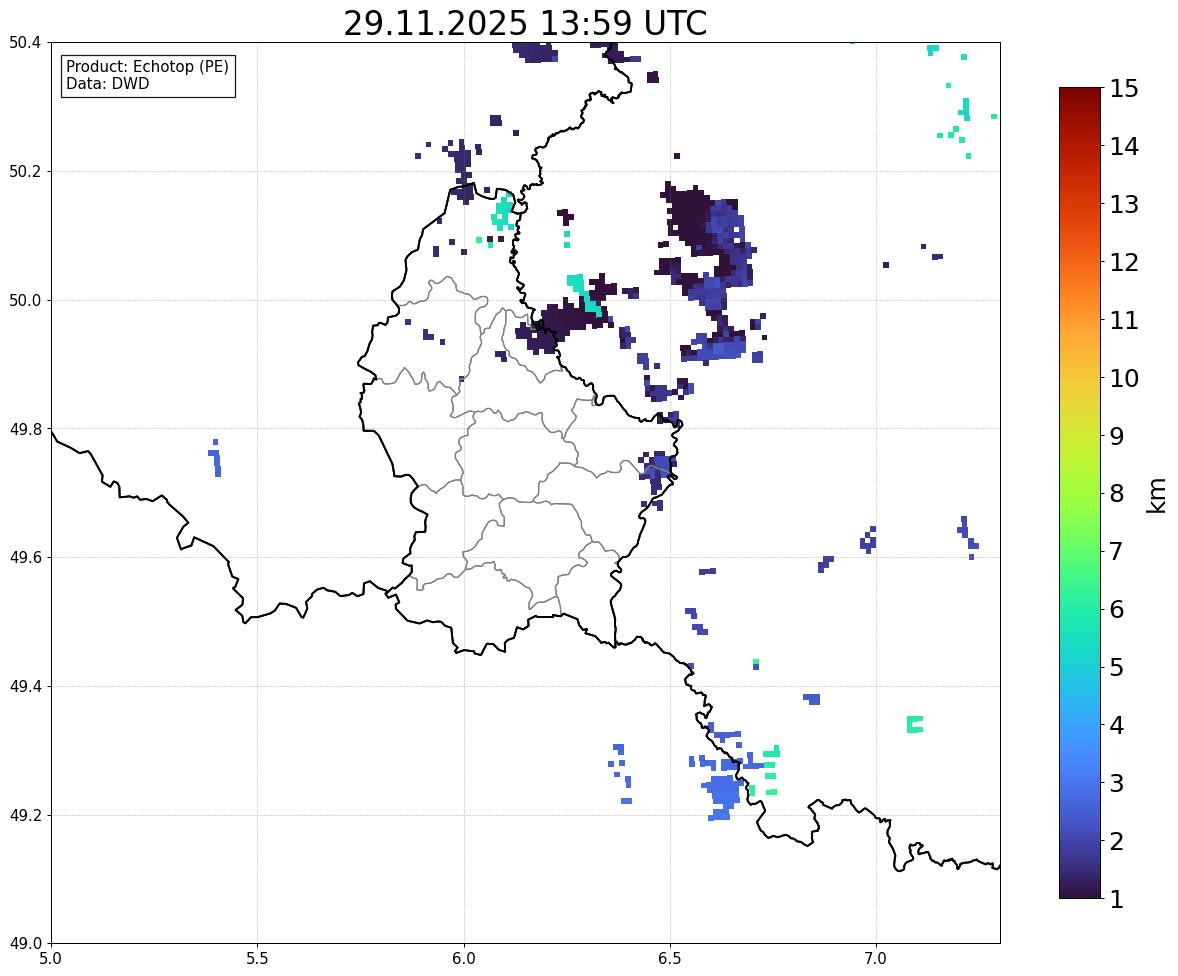Viewport: 1178px width, 976px height.
Task: Click longitude axis label '5.0'
Action: (51, 959)
